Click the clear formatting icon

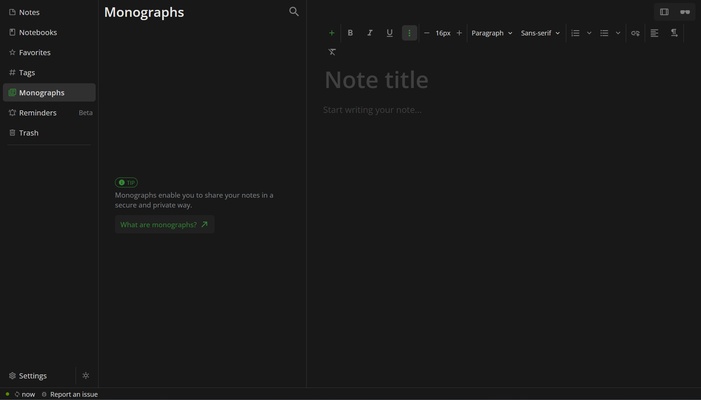coord(332,52)
